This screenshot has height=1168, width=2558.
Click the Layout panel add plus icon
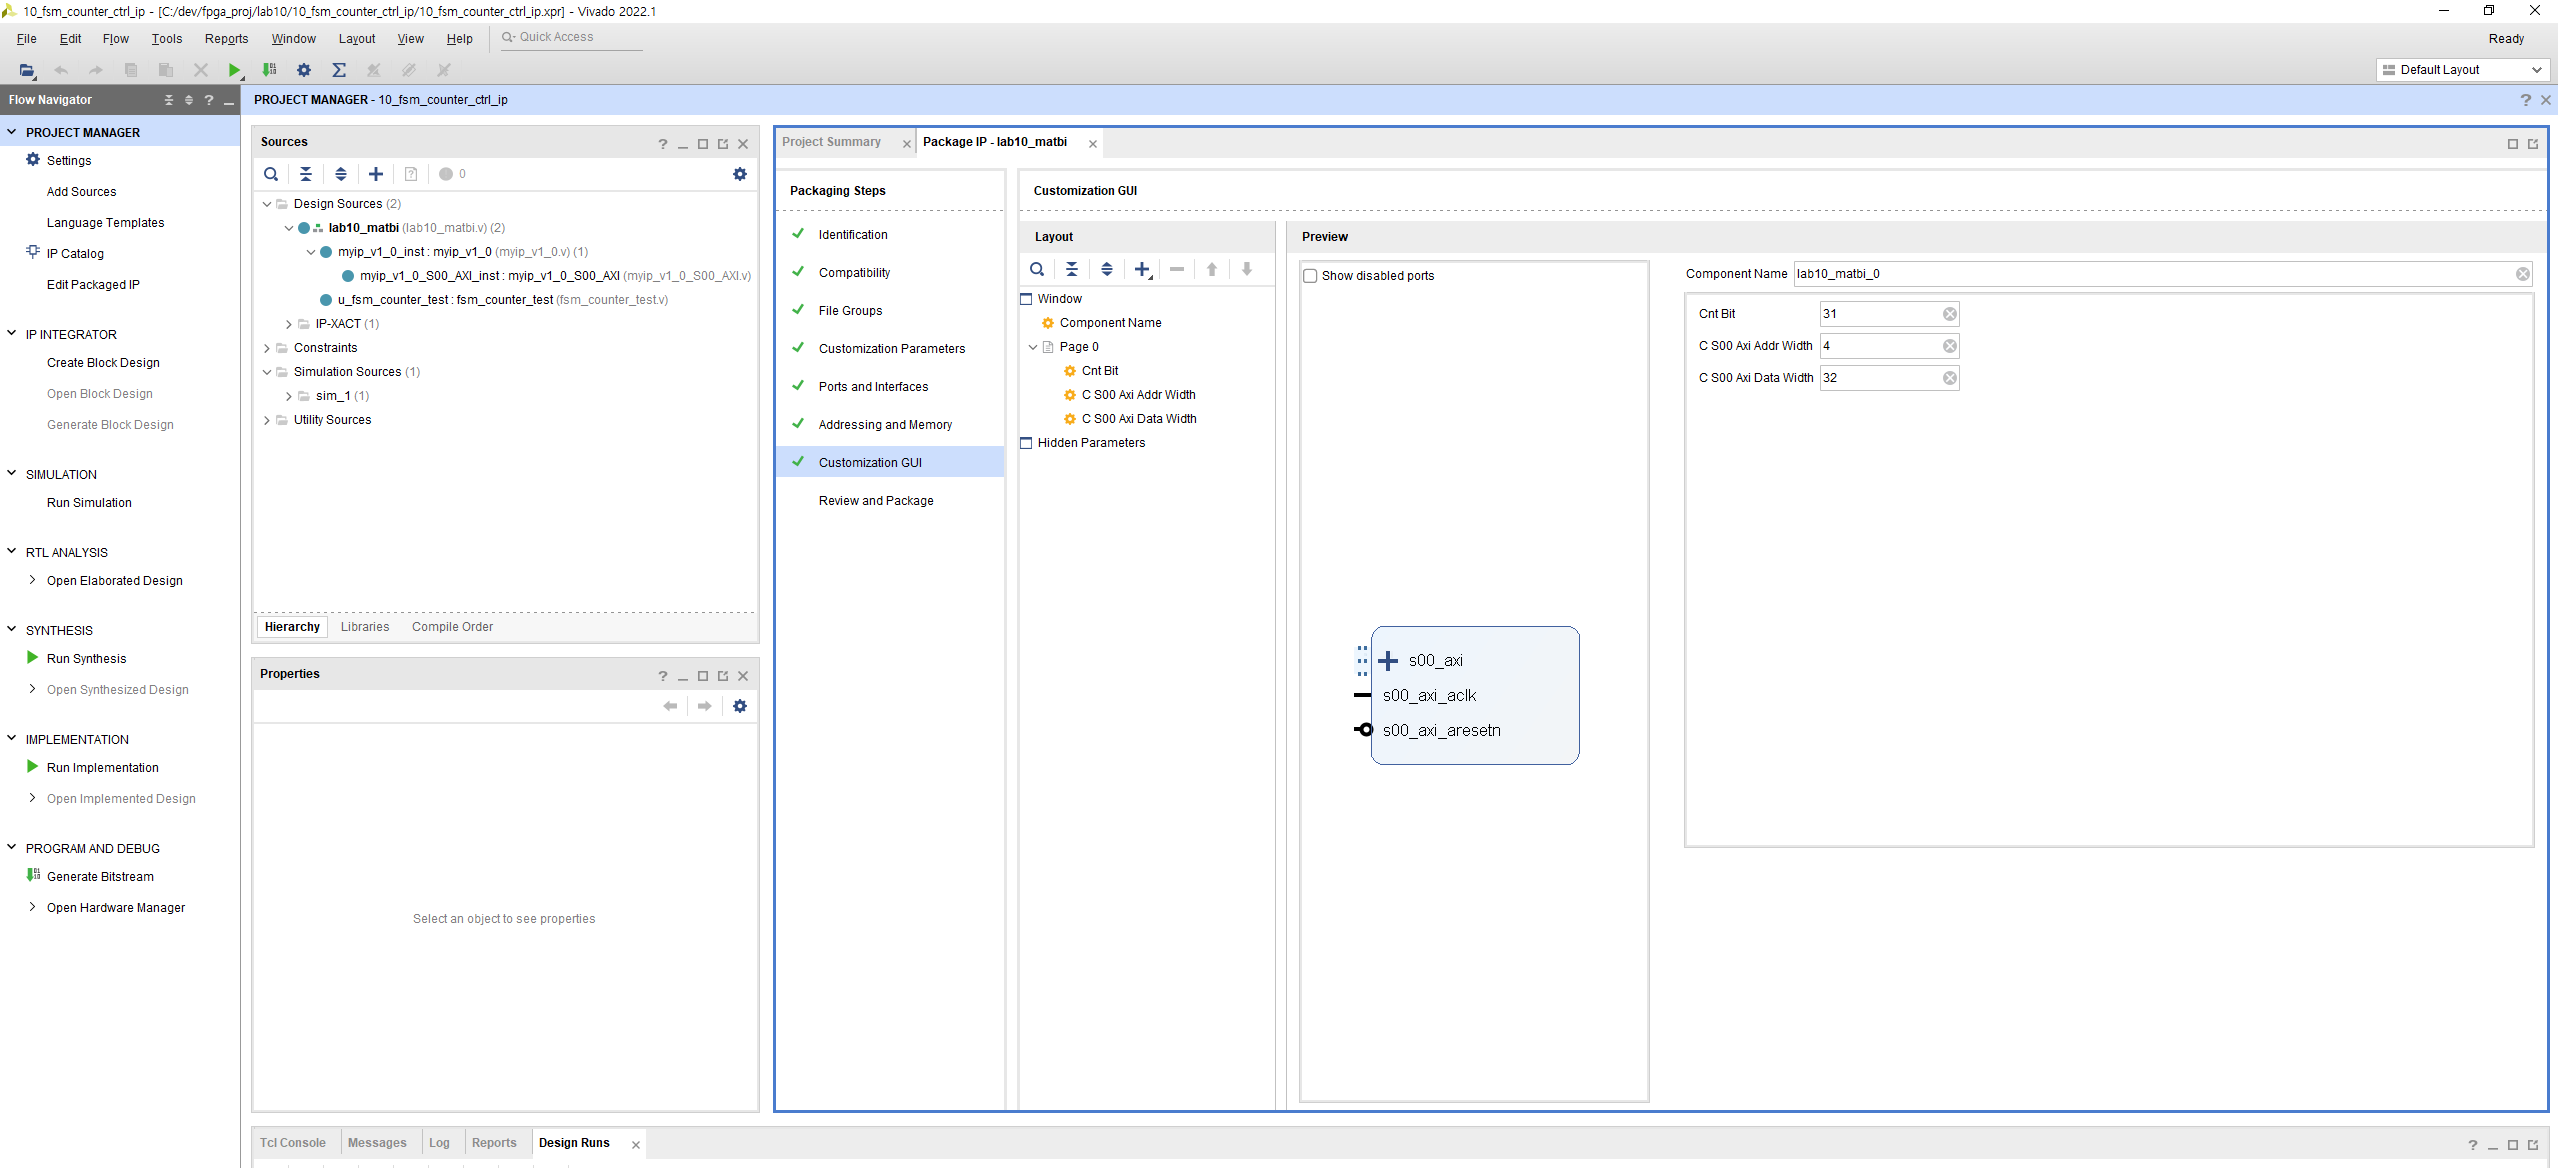pos(1142,269)
